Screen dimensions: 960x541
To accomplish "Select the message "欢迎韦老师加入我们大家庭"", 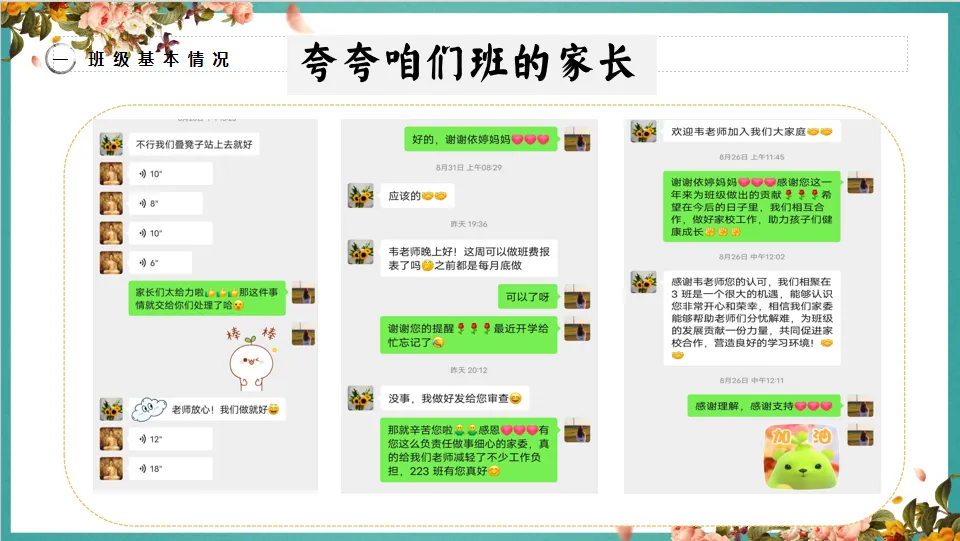I will tap(751, 132).
